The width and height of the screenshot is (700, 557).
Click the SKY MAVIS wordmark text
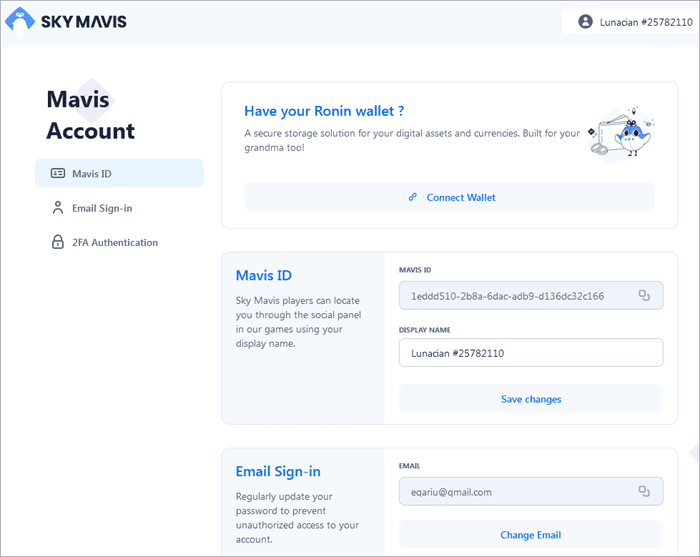(84, 21)
